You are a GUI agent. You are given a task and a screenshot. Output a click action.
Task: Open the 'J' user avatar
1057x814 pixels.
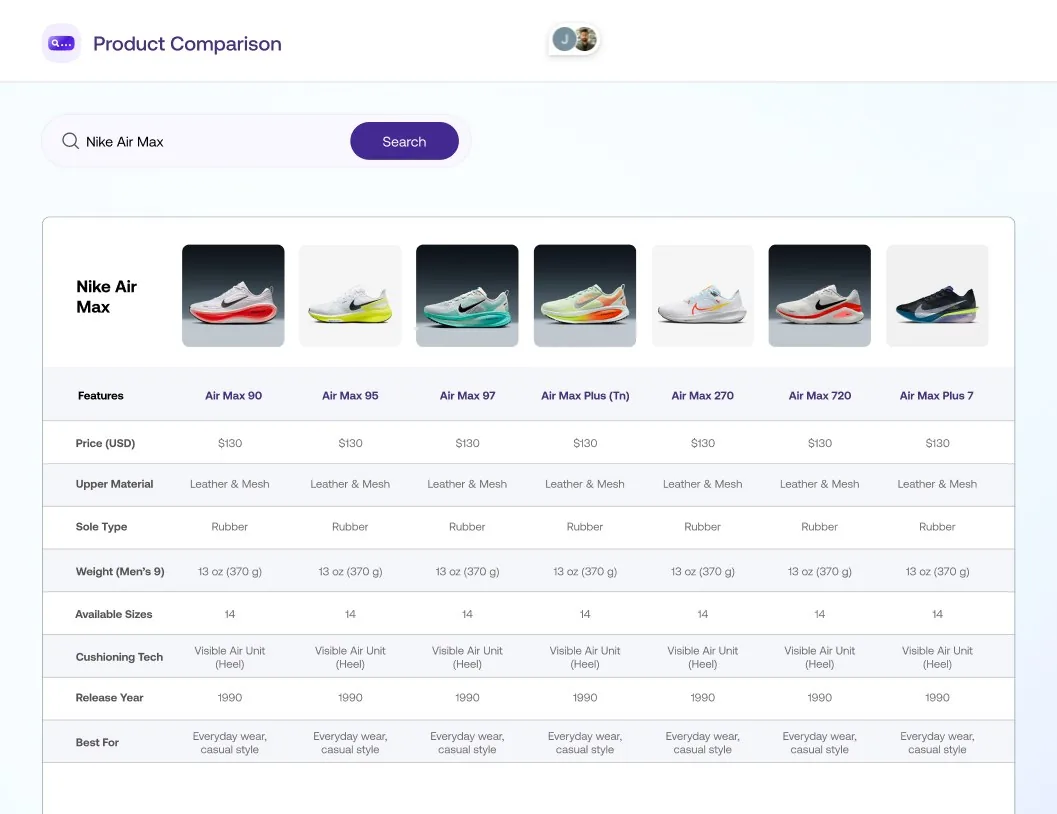click(564, 39)
